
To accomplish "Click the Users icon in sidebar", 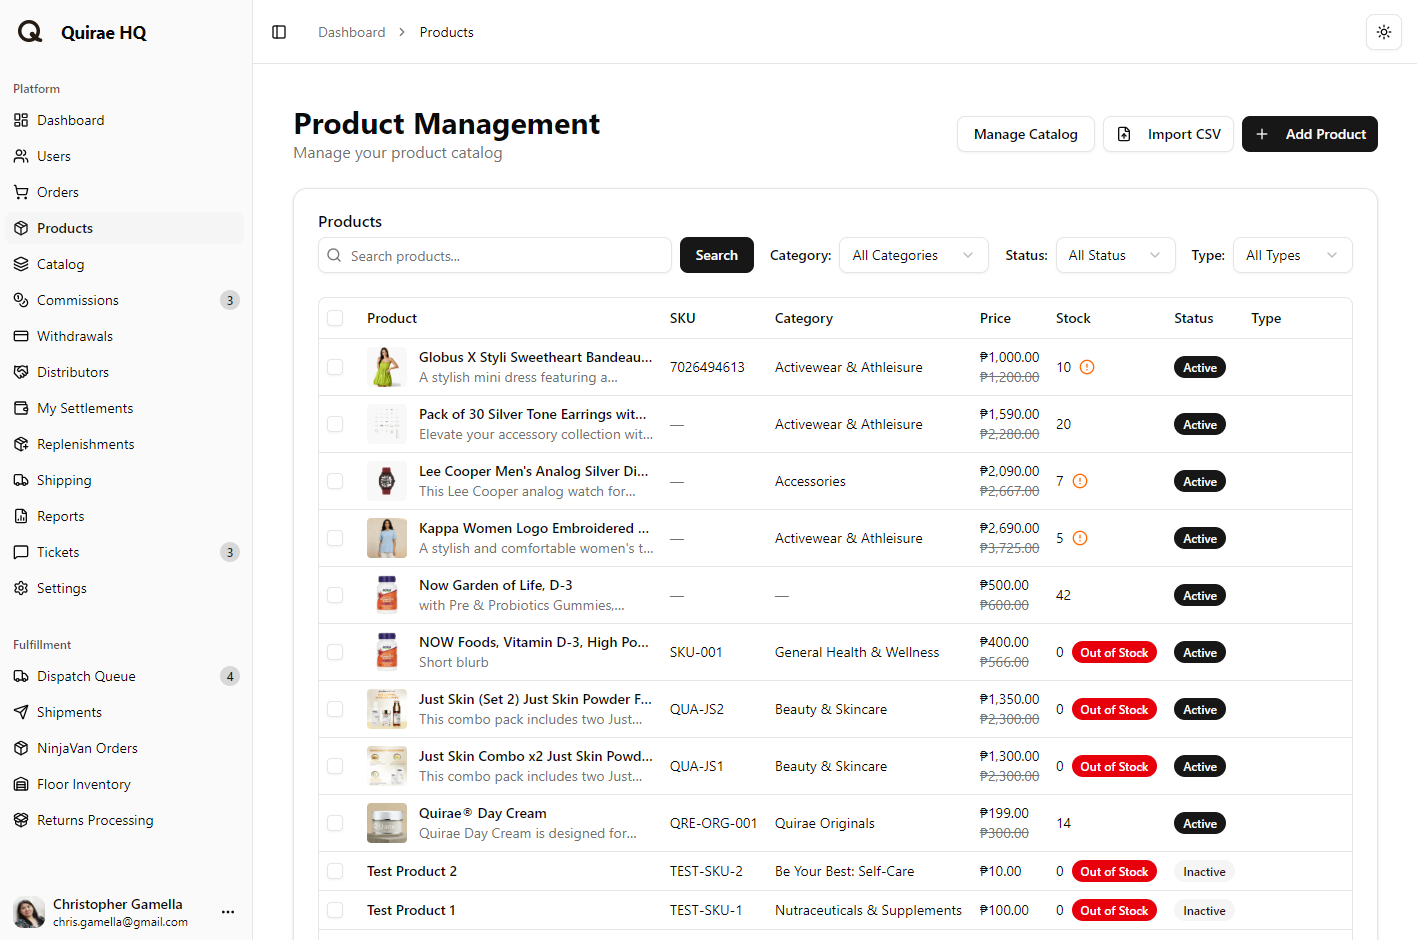I will click(21, 156).
